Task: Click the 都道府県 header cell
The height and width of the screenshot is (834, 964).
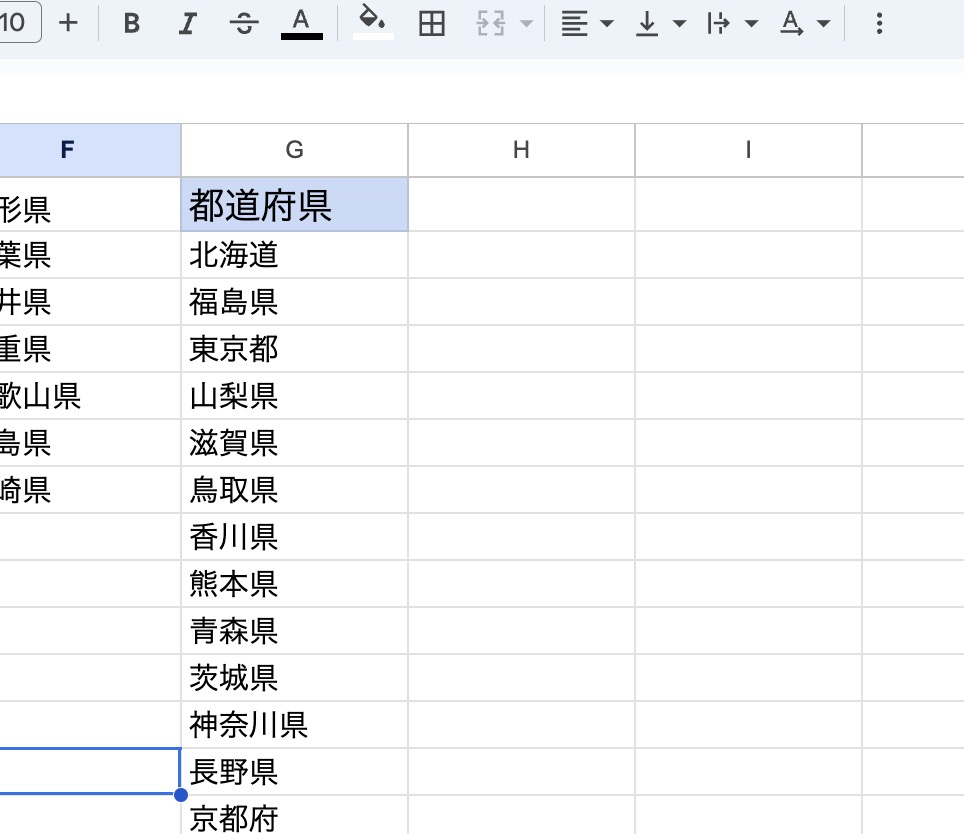Action: (x=294, y=205)
